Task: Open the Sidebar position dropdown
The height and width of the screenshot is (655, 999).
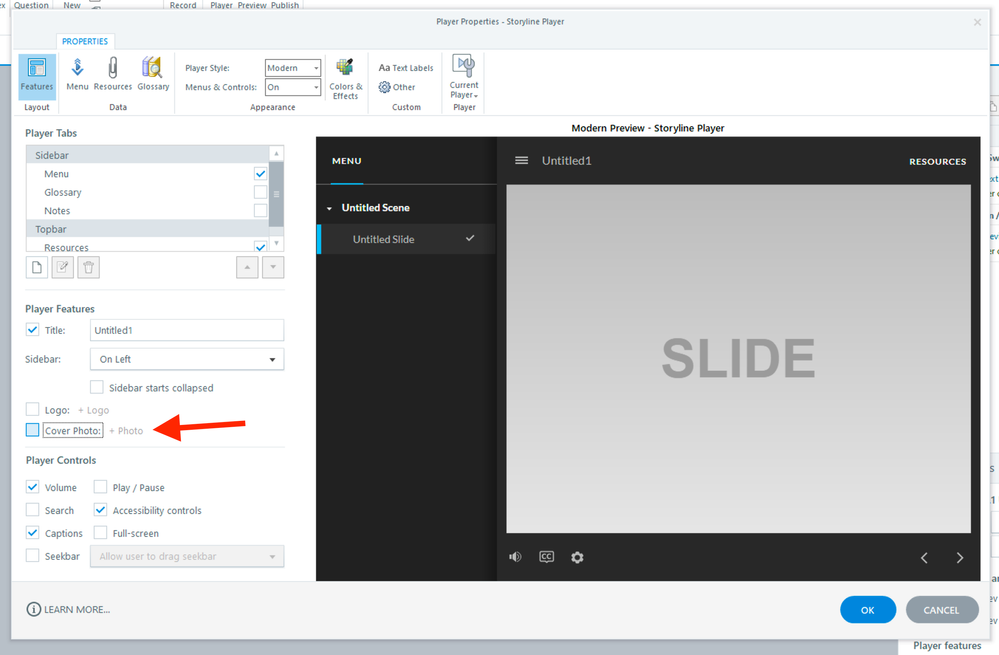Action: 186,359
